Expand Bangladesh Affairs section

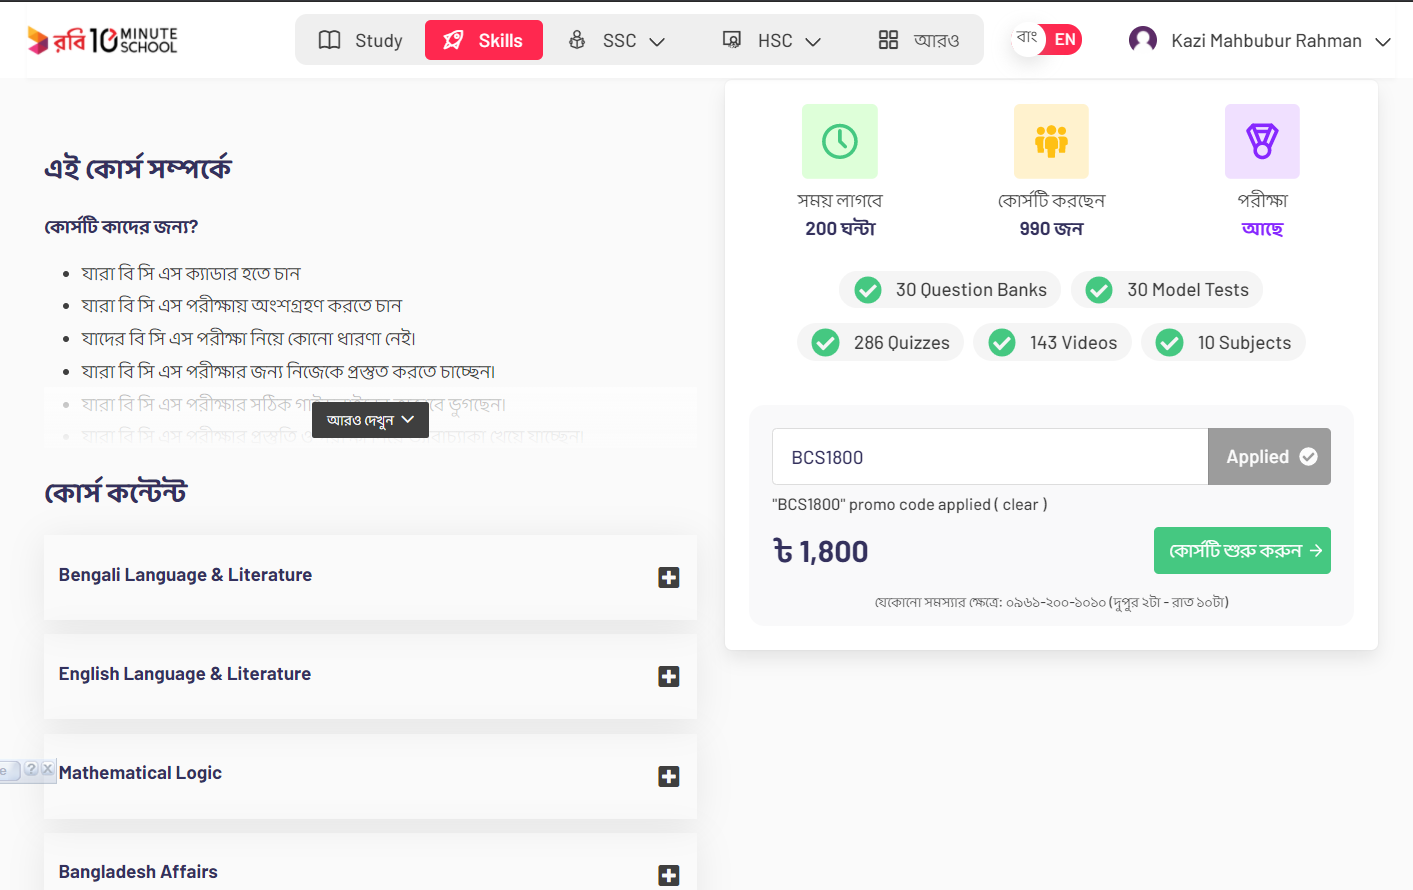coord(669,875)
